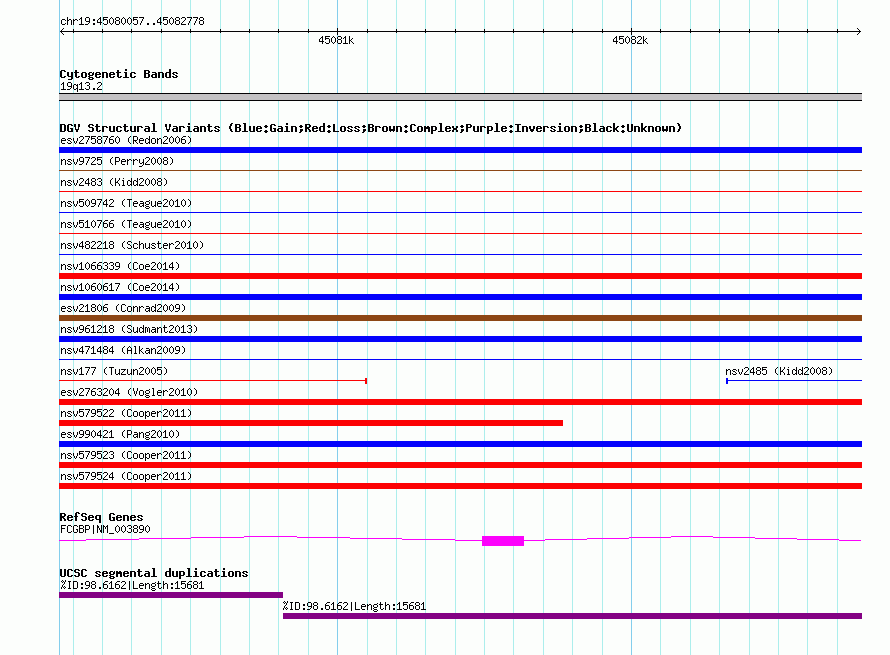
Task: Click the first %ID:98.6162|Length:15681 label
Action: click(x=132, y=585)
